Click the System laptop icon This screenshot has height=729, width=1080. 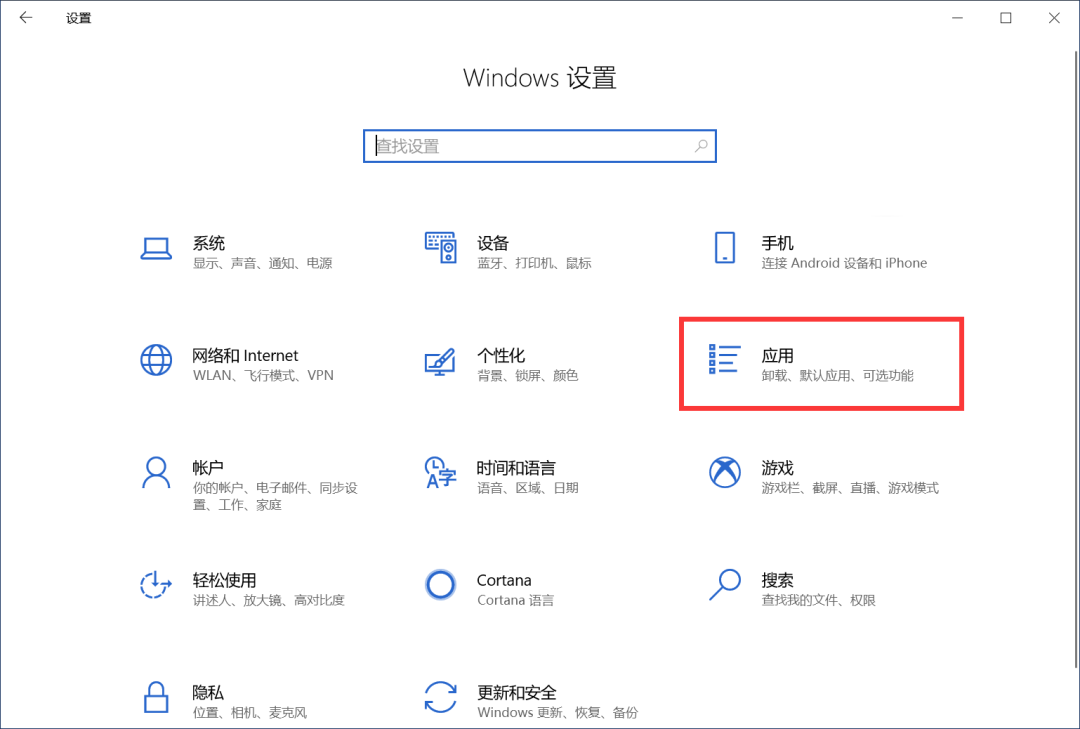156,249
